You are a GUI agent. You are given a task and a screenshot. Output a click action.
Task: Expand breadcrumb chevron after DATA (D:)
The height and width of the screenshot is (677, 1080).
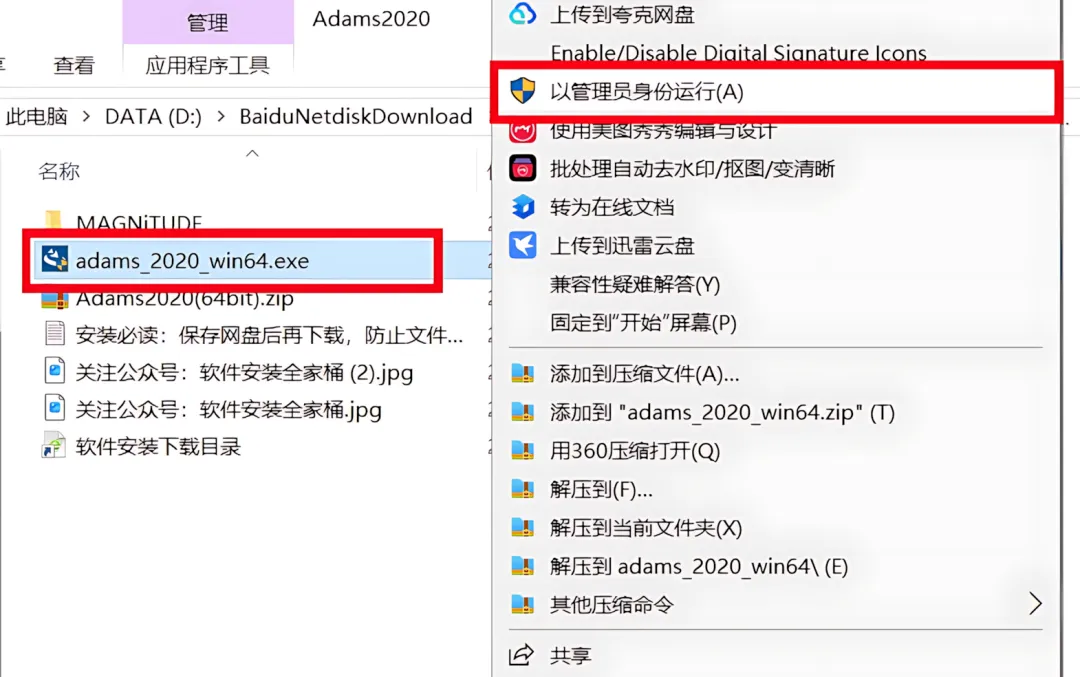coord(220,116)
